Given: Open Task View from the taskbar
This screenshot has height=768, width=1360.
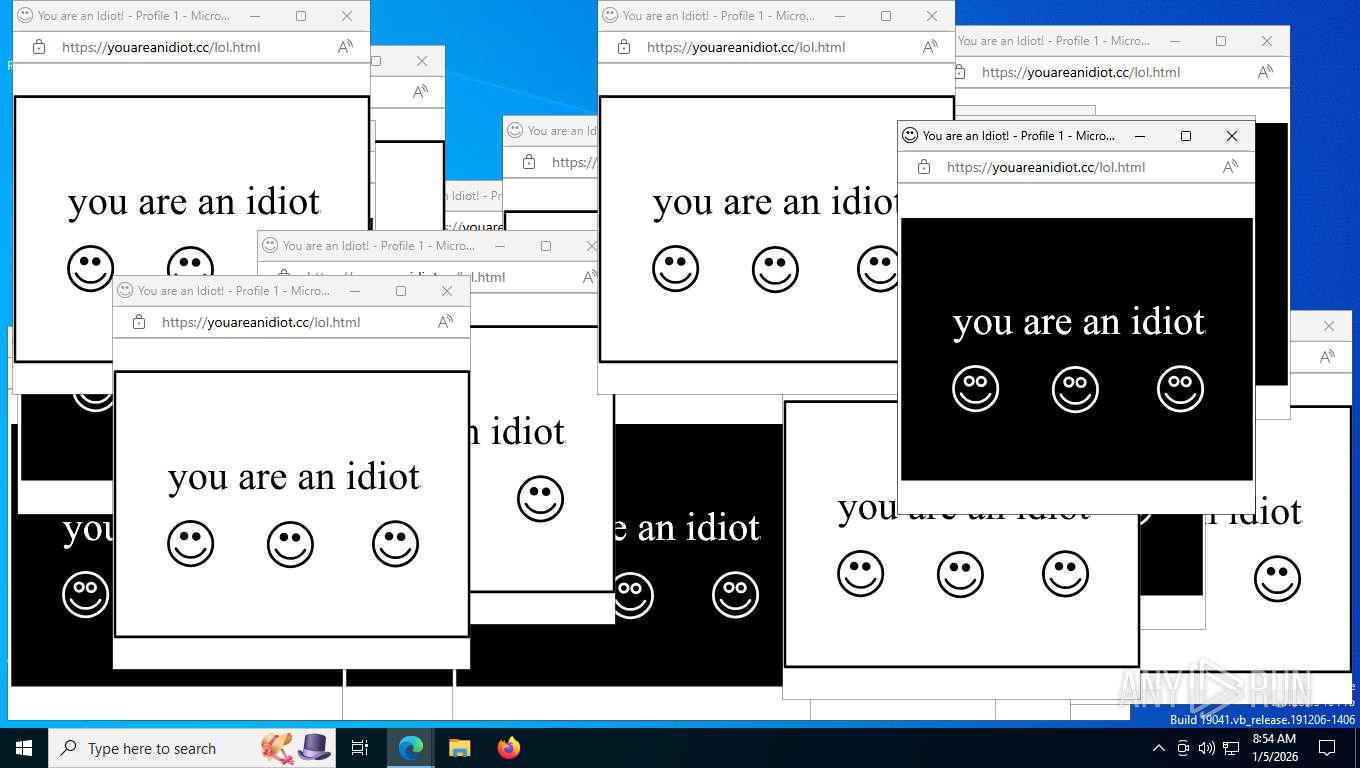Looking at the screenshot, I should [360, 748].
